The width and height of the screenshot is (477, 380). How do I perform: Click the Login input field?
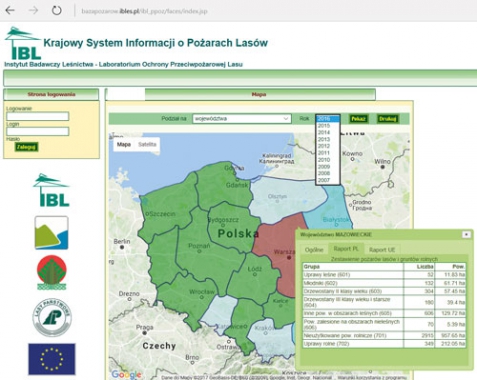click(x=38, y=131)
